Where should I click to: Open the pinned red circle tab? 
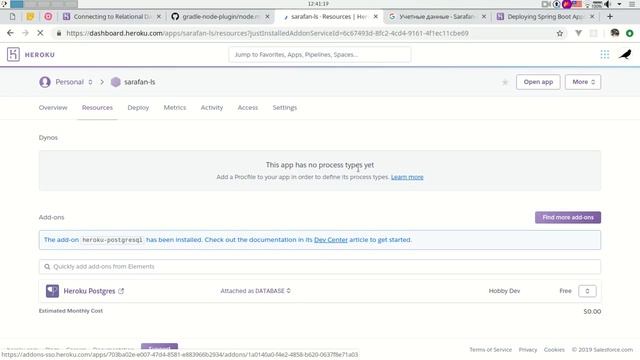click(x=48, y=16)
